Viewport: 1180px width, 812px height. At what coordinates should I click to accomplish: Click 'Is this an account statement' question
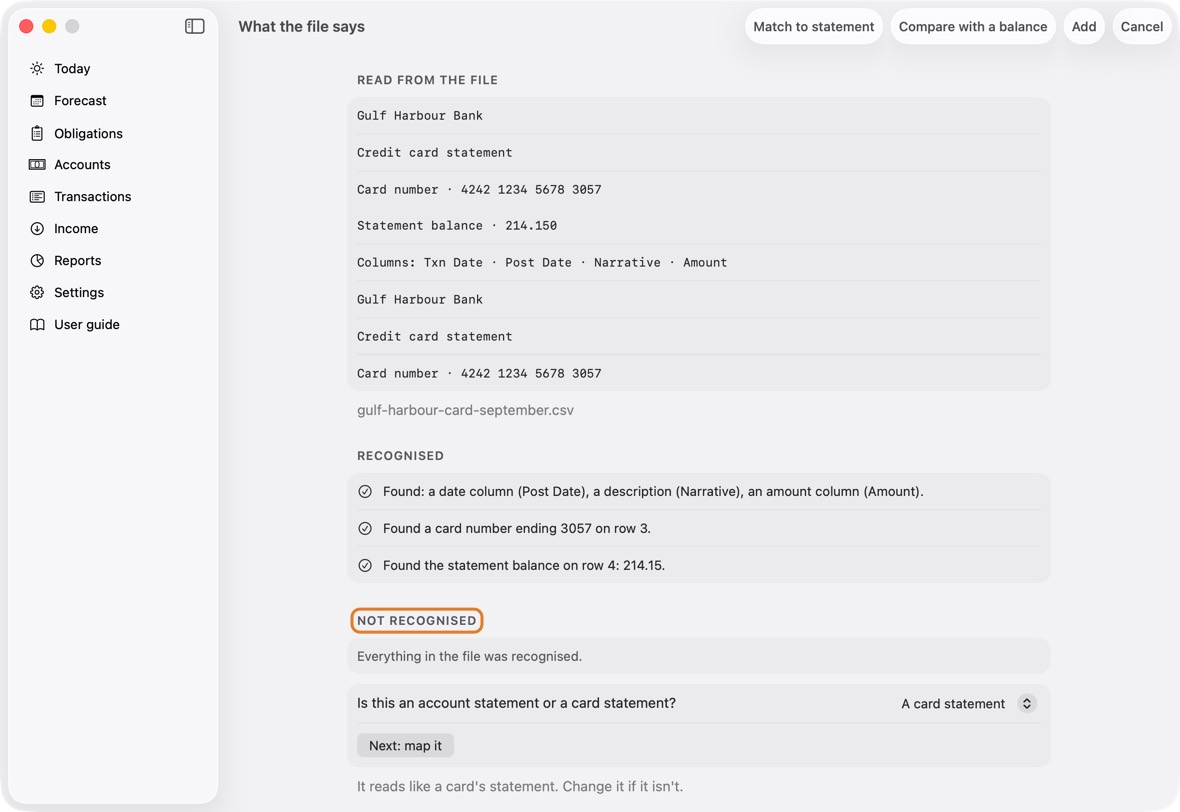(x=516, y=703)
